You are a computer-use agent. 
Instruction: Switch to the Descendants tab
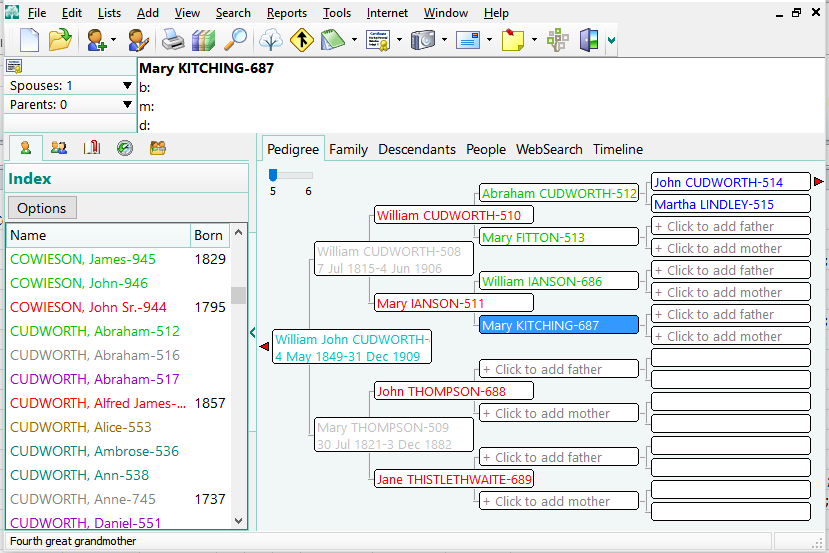pyautogui.click(x=417, y=150)
